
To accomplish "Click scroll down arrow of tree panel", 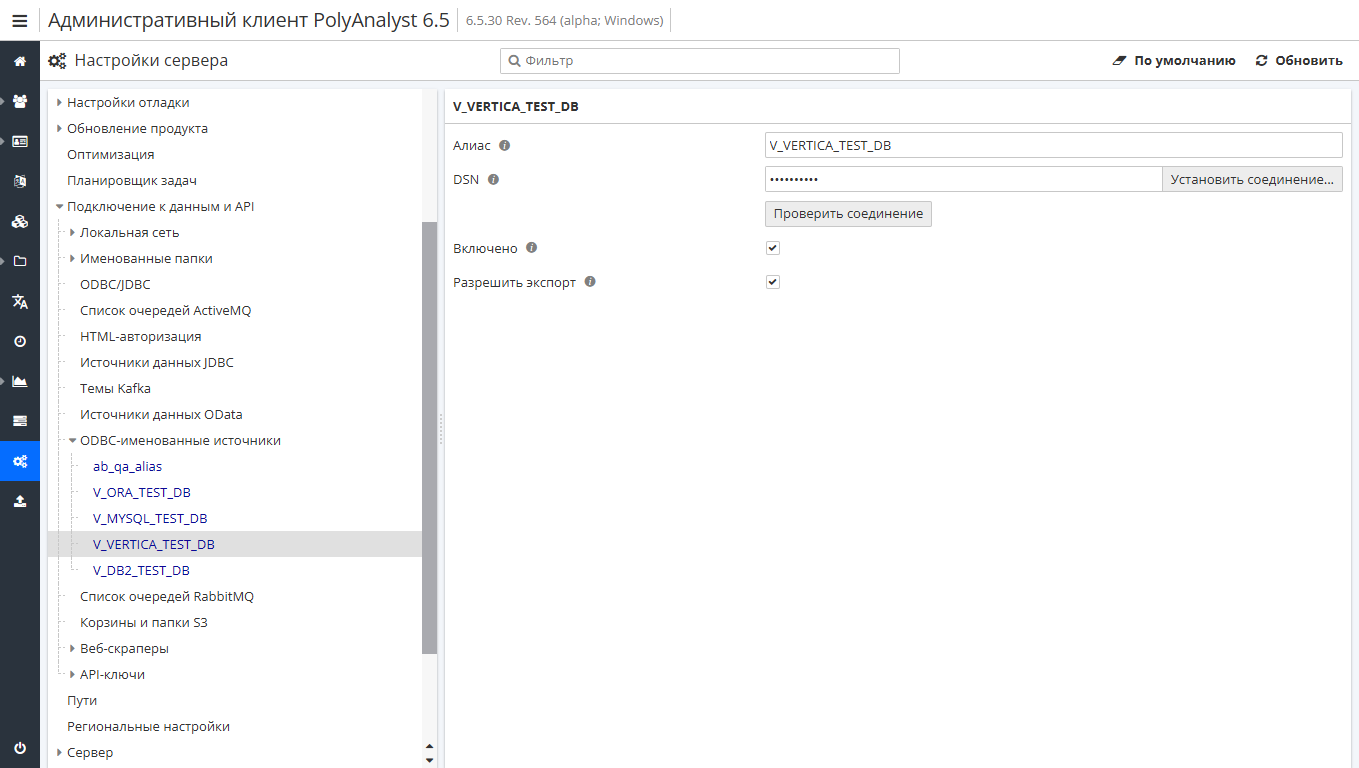I will 430,760.
